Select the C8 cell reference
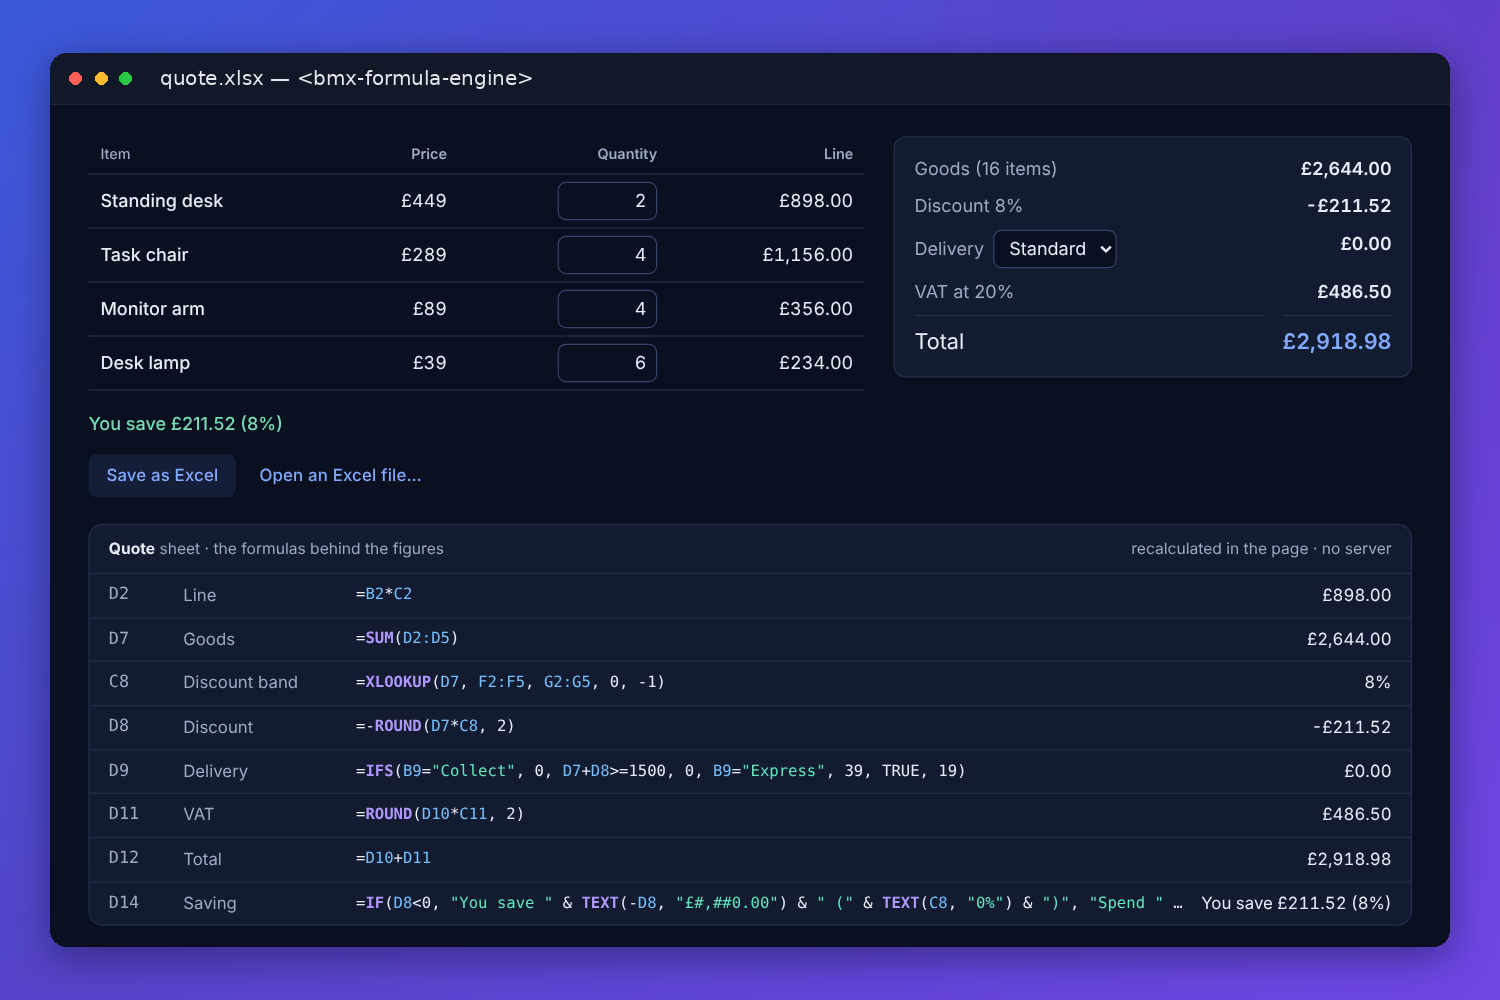Viewport: 1500px width, 1000px height. [x=119, y=682]
